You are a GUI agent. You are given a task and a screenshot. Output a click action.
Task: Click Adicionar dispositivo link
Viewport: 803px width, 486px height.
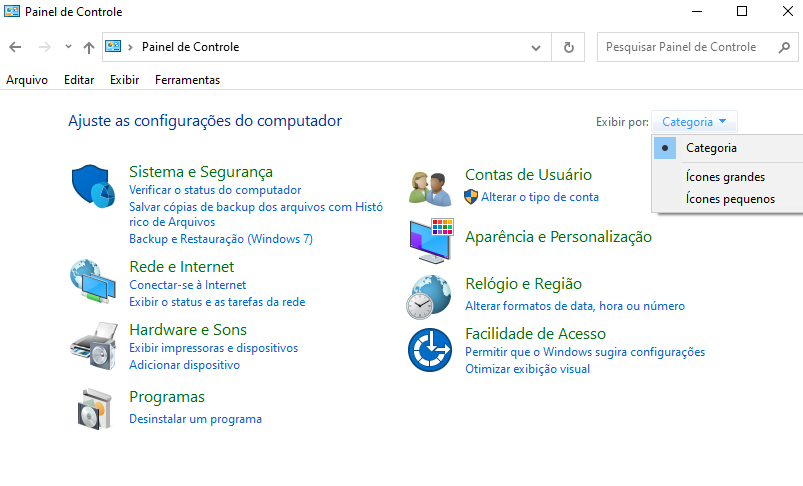coord(184,365)
